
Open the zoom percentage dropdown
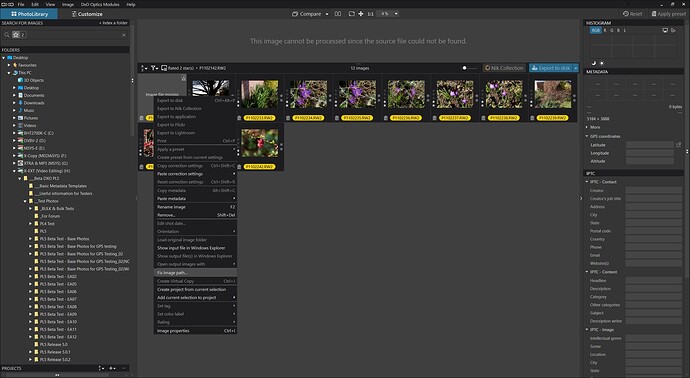pos(396,14)
